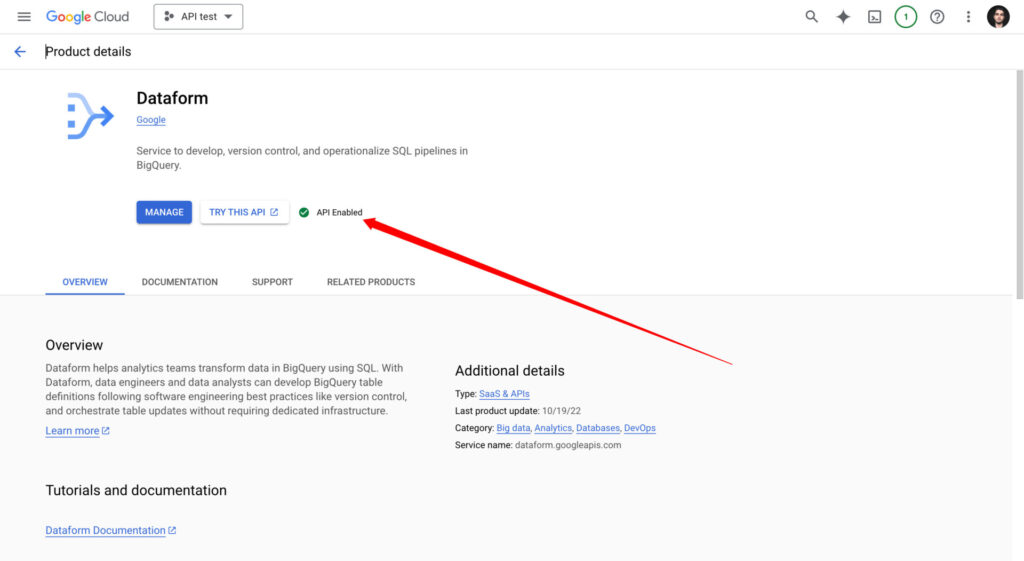The width and height of the screenshot is (1024, 561).
Task: Open Gemini AI sparkle assistant
Action: point(843,17)
